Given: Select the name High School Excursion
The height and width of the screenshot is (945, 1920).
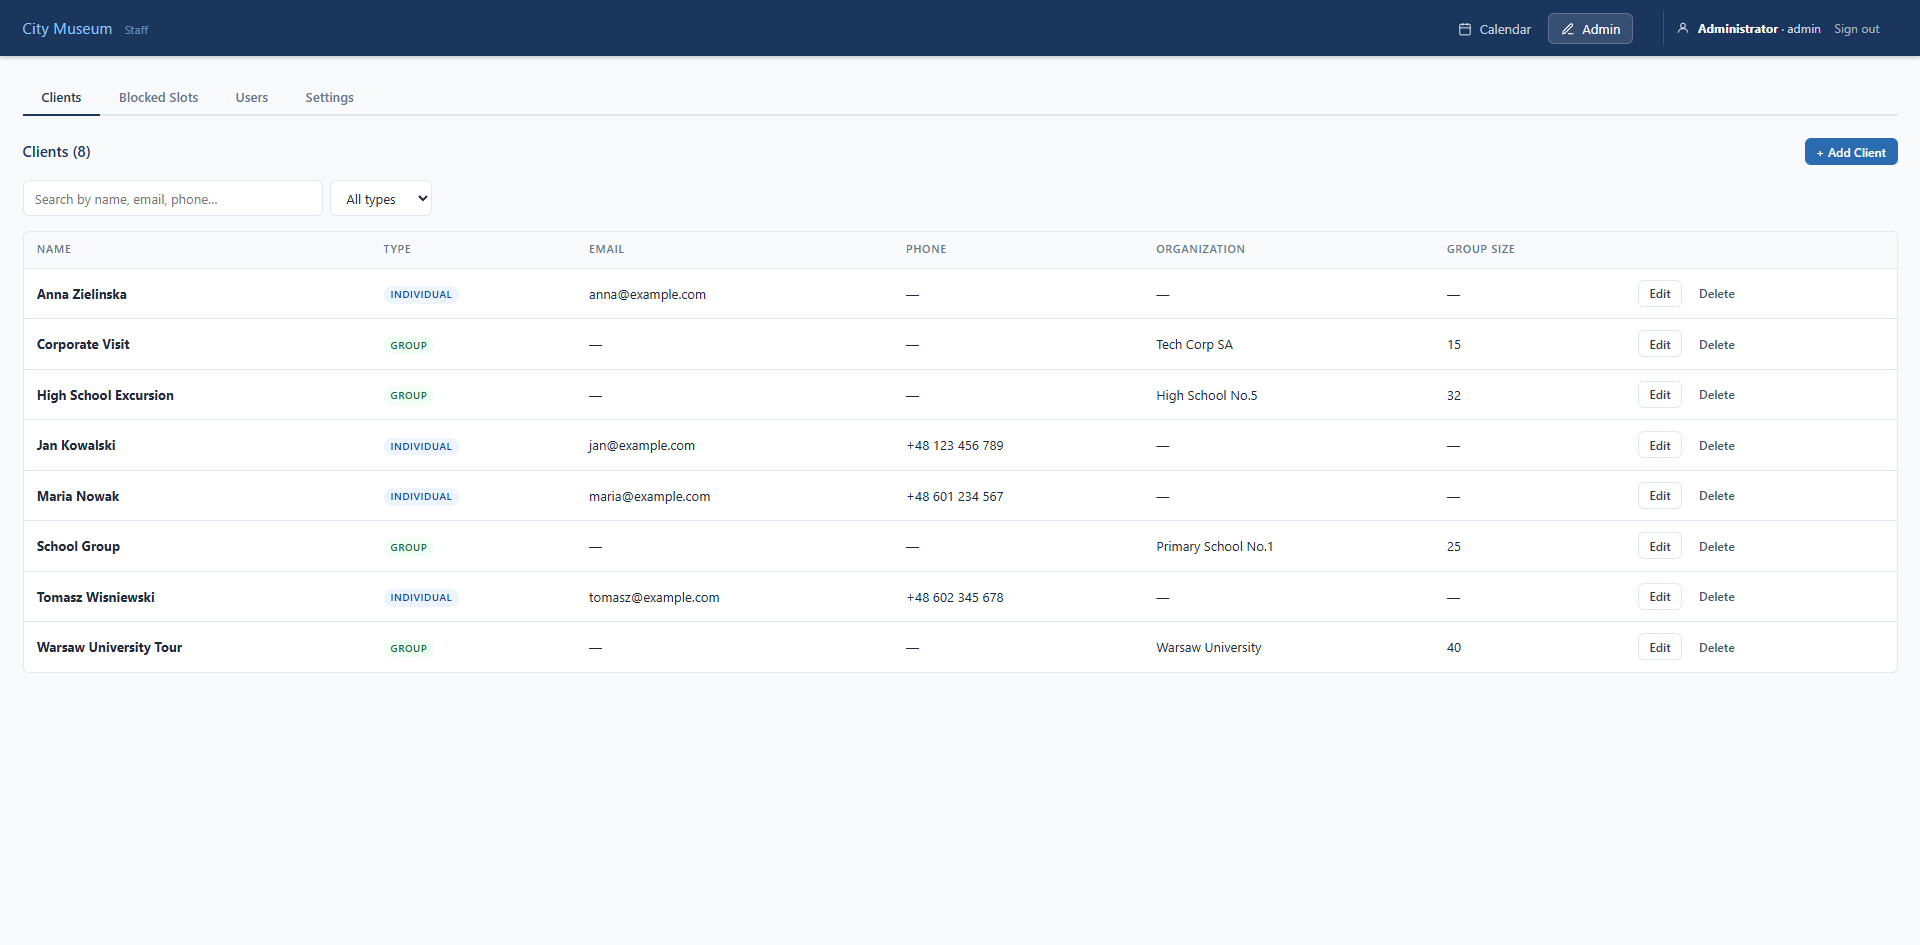Looking at the screenshot, I should tap(105, 395).
